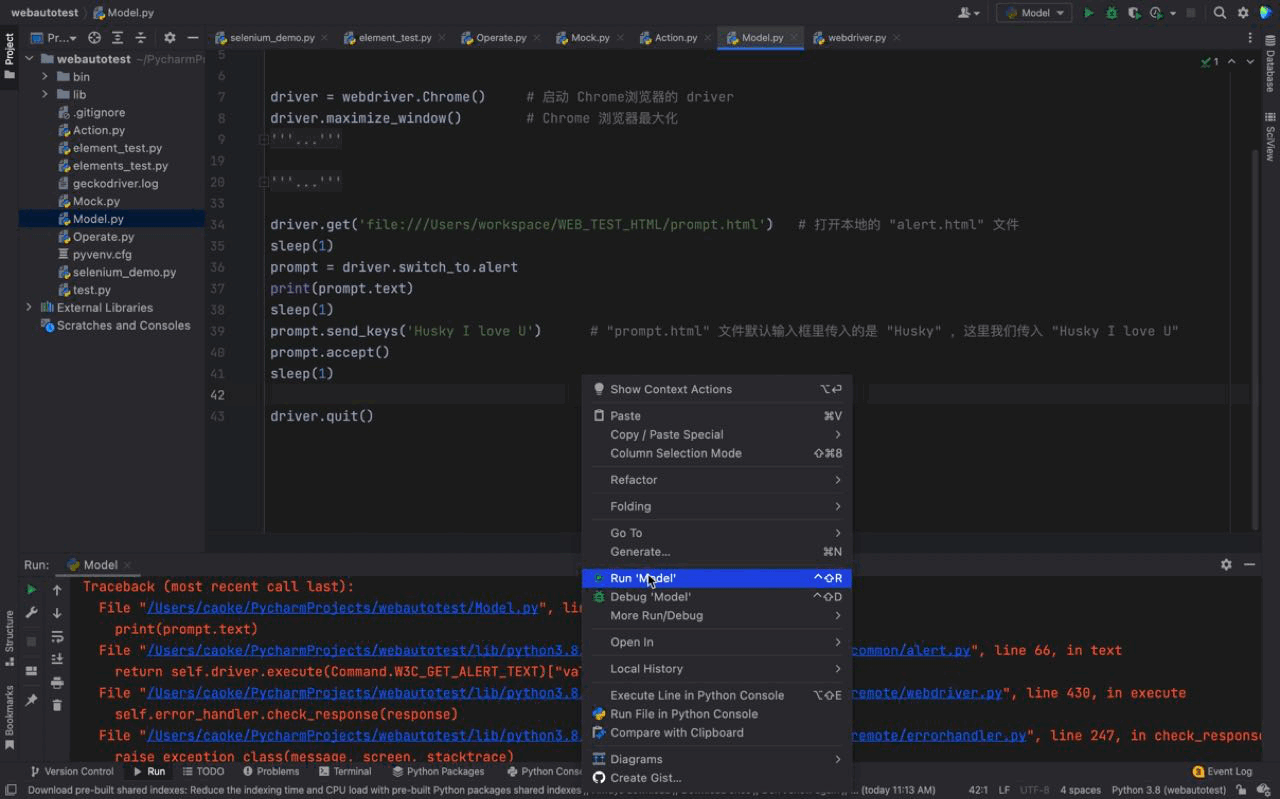This screenshot has height=799, width=1280.
Task: Go to next highlighted problem arrow
Action: tap(1250, 62)
